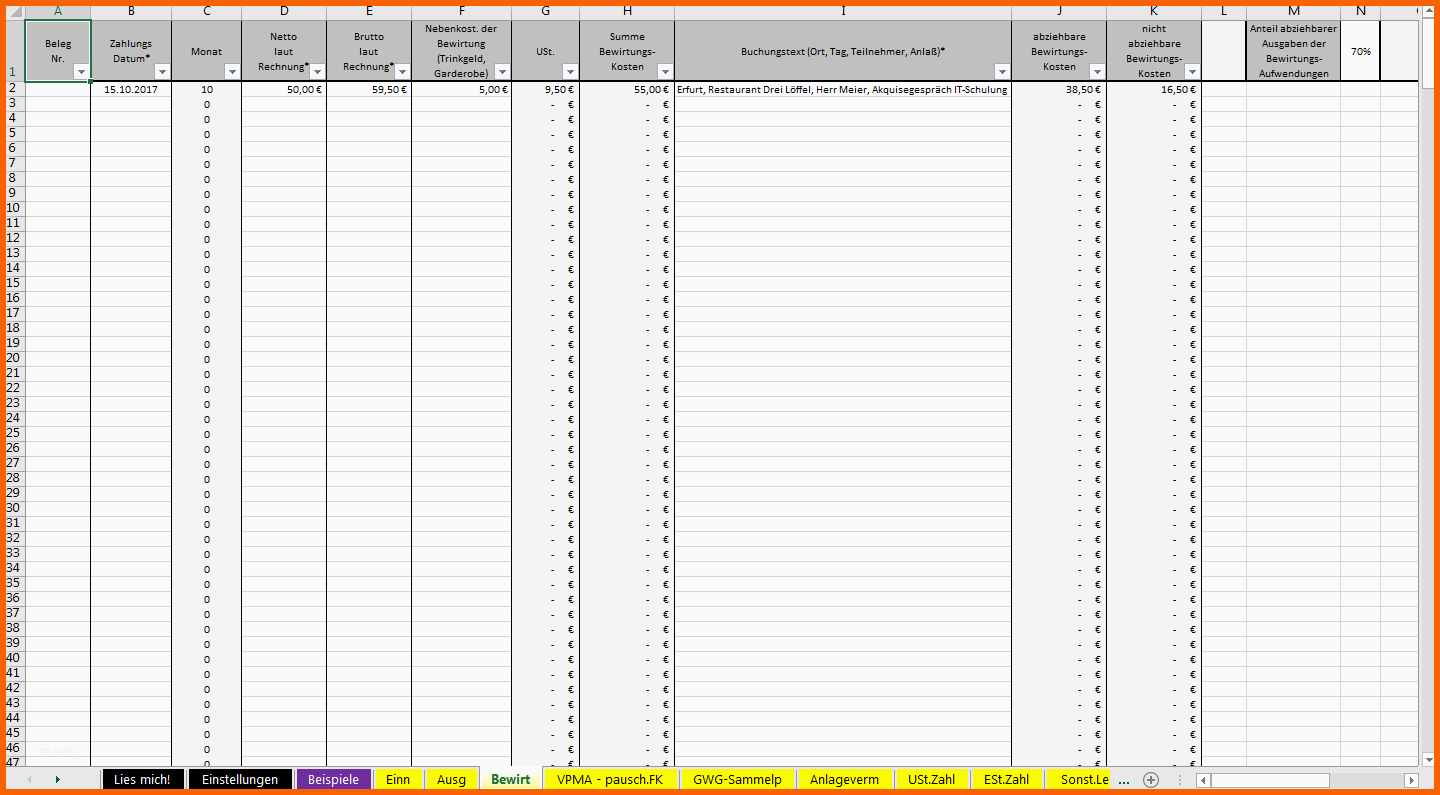1440x795 pixels.
Task: Go to the Ausg sheet tab
Action: 451,780
